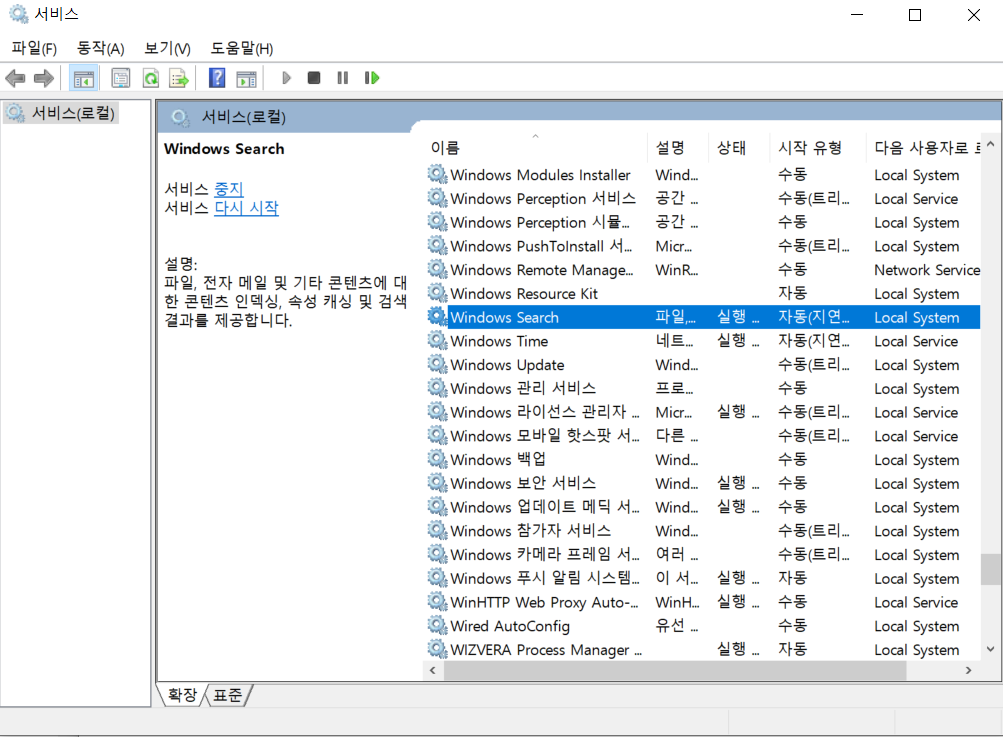Click the horizontal scrollbar thumb

point(675,670)
